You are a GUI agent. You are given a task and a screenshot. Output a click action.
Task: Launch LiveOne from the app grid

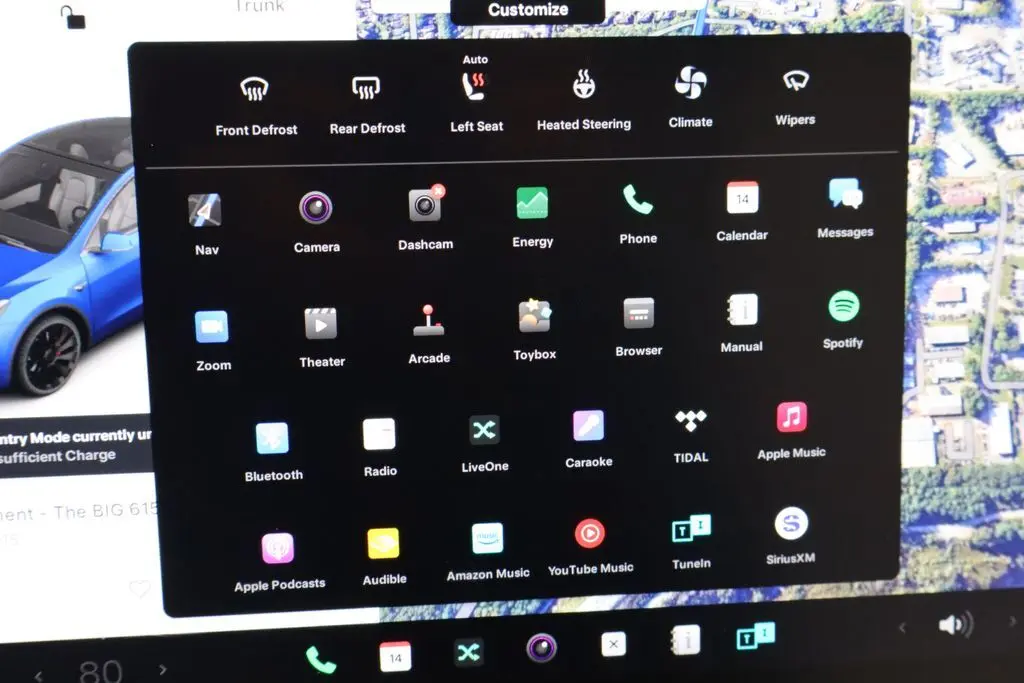pos(485,444)
